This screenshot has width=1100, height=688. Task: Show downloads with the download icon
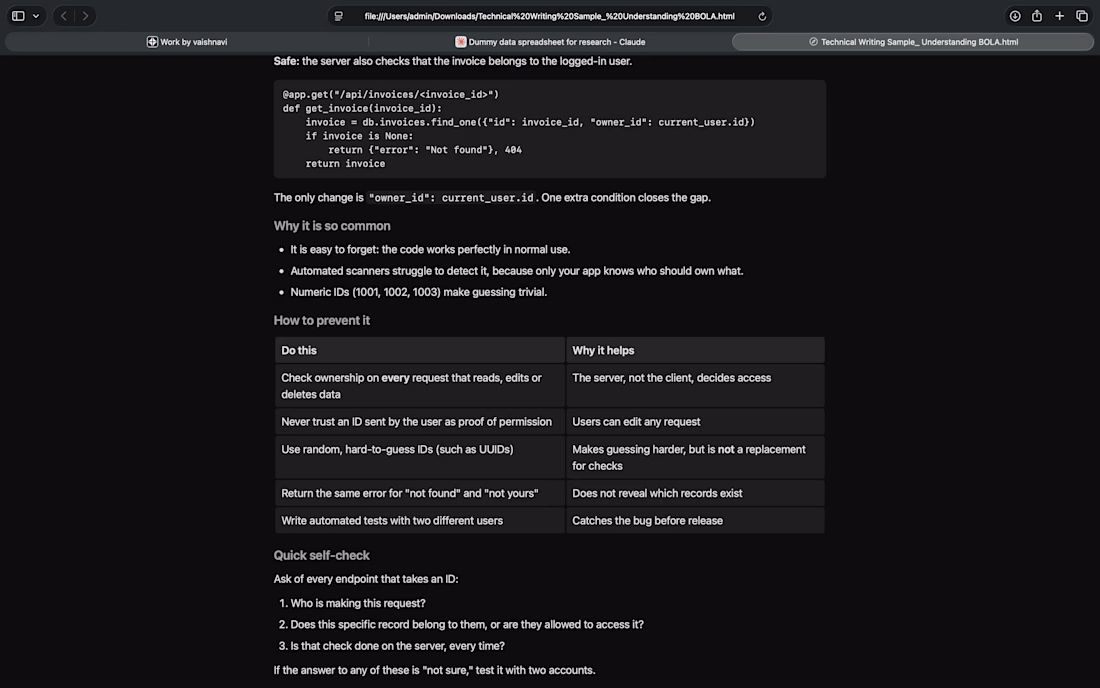(1014, 16)
